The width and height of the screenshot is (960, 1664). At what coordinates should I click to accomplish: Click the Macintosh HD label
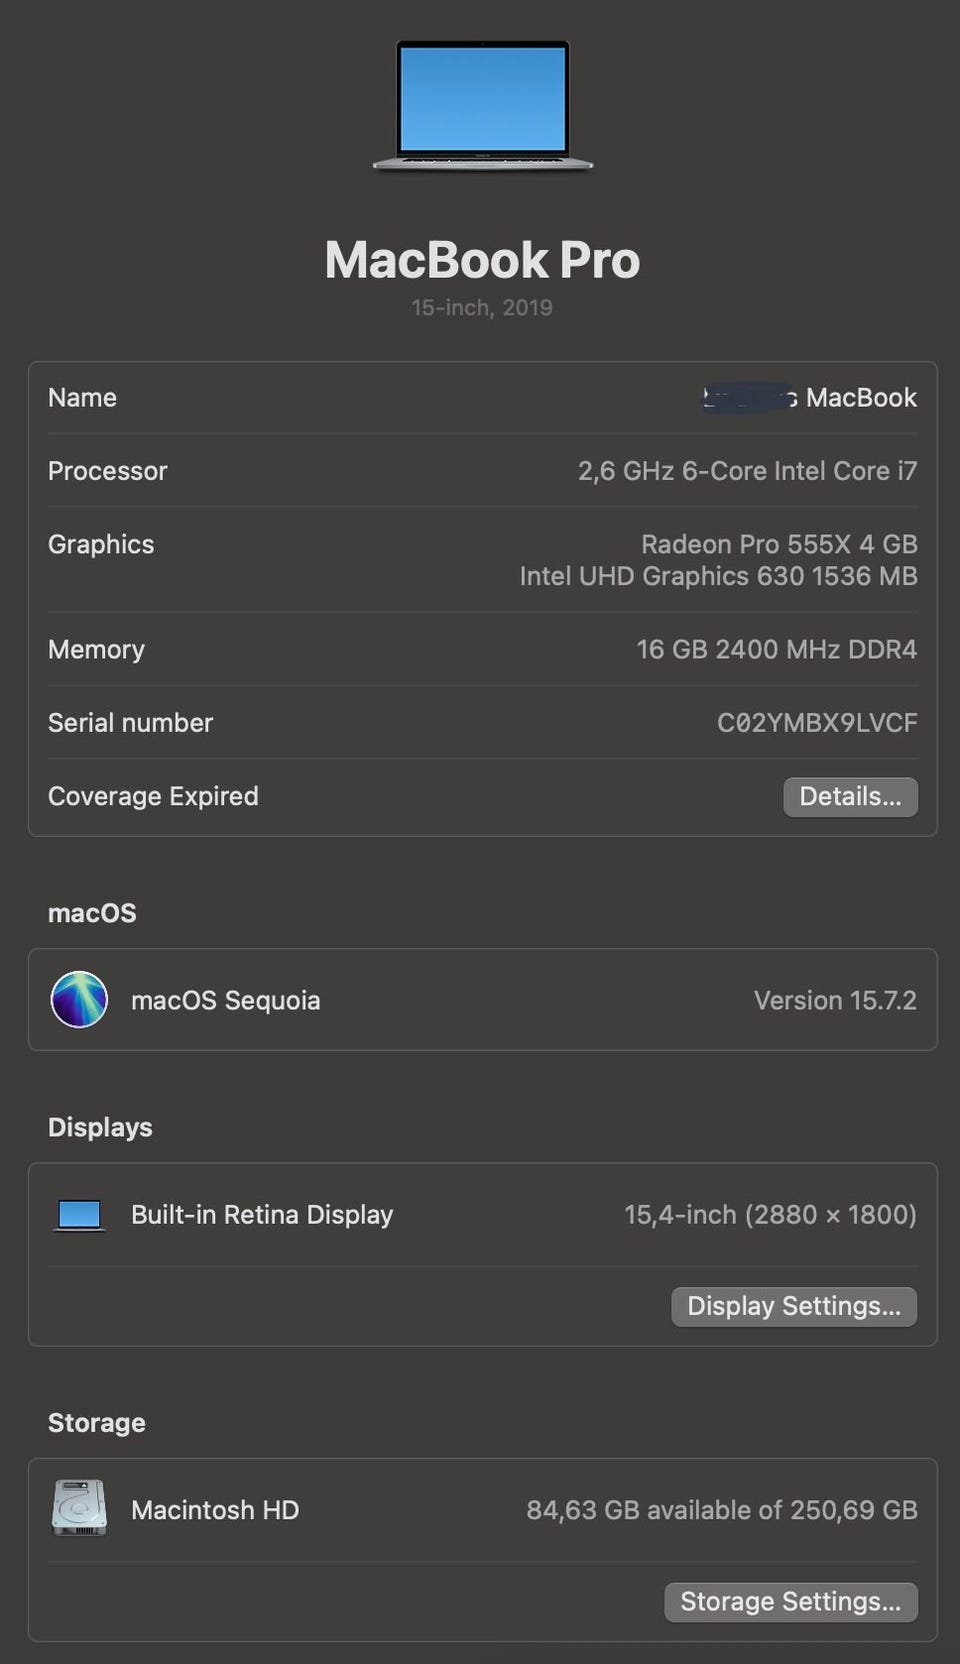tap(215, 1510)
